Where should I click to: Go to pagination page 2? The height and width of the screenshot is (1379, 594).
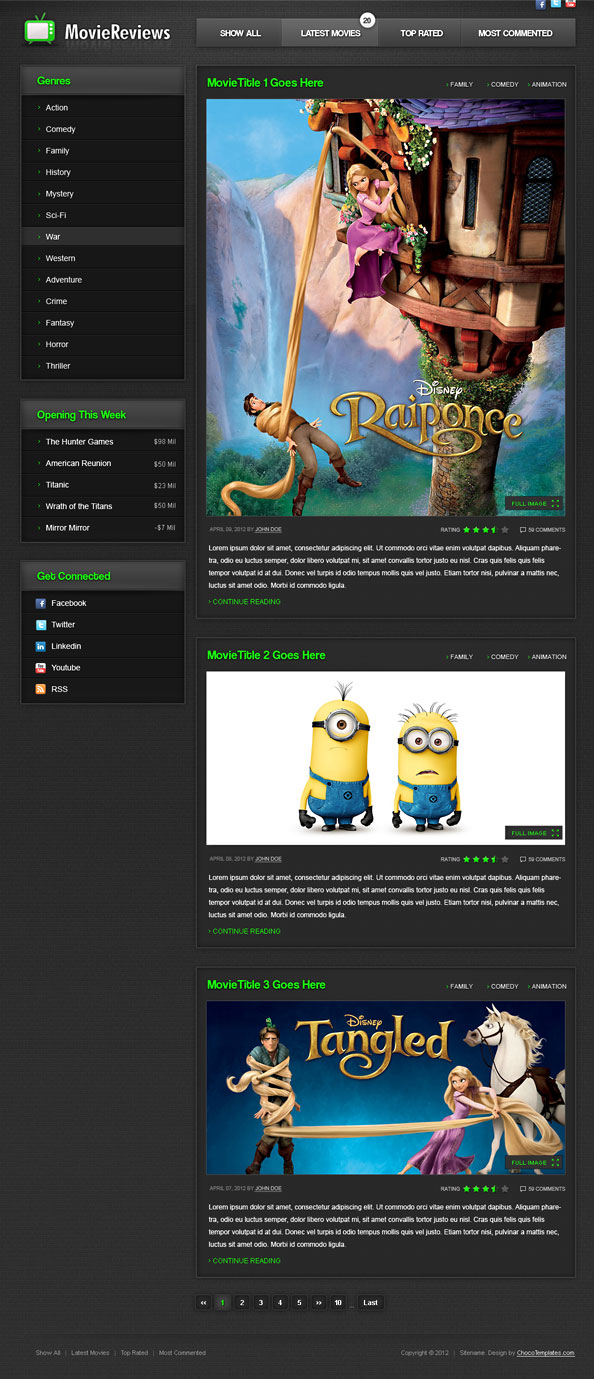(x=242, y=1302)
